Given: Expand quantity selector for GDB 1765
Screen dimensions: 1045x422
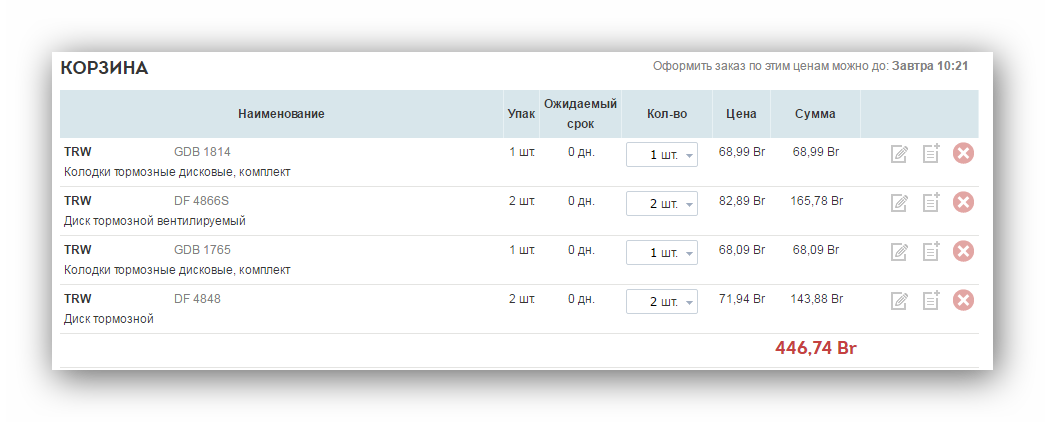Looking at the screenshot, I should (662, 253).
